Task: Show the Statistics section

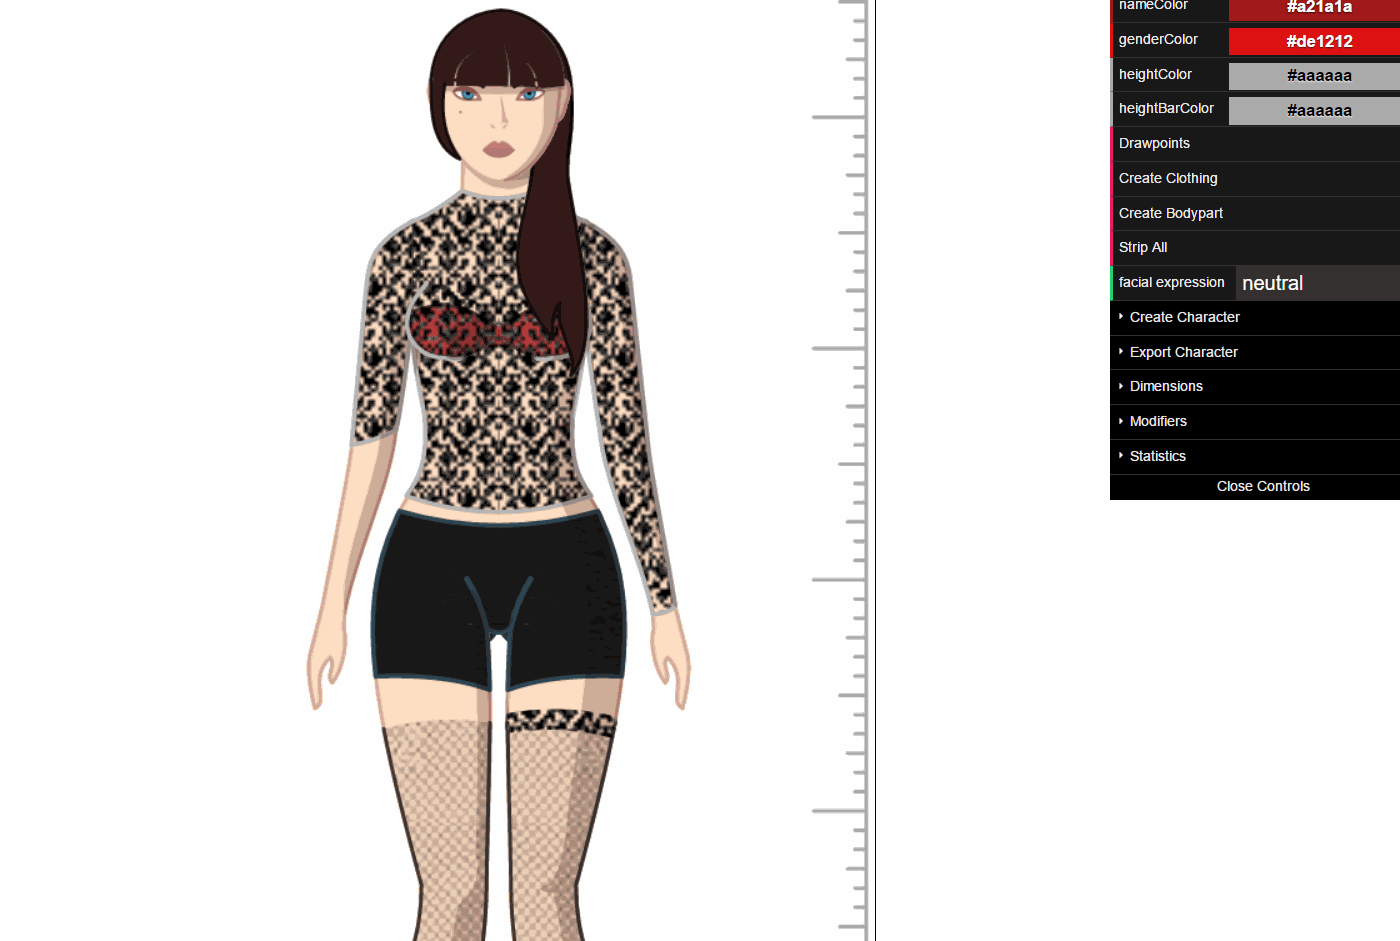Action: point(1157,456)
